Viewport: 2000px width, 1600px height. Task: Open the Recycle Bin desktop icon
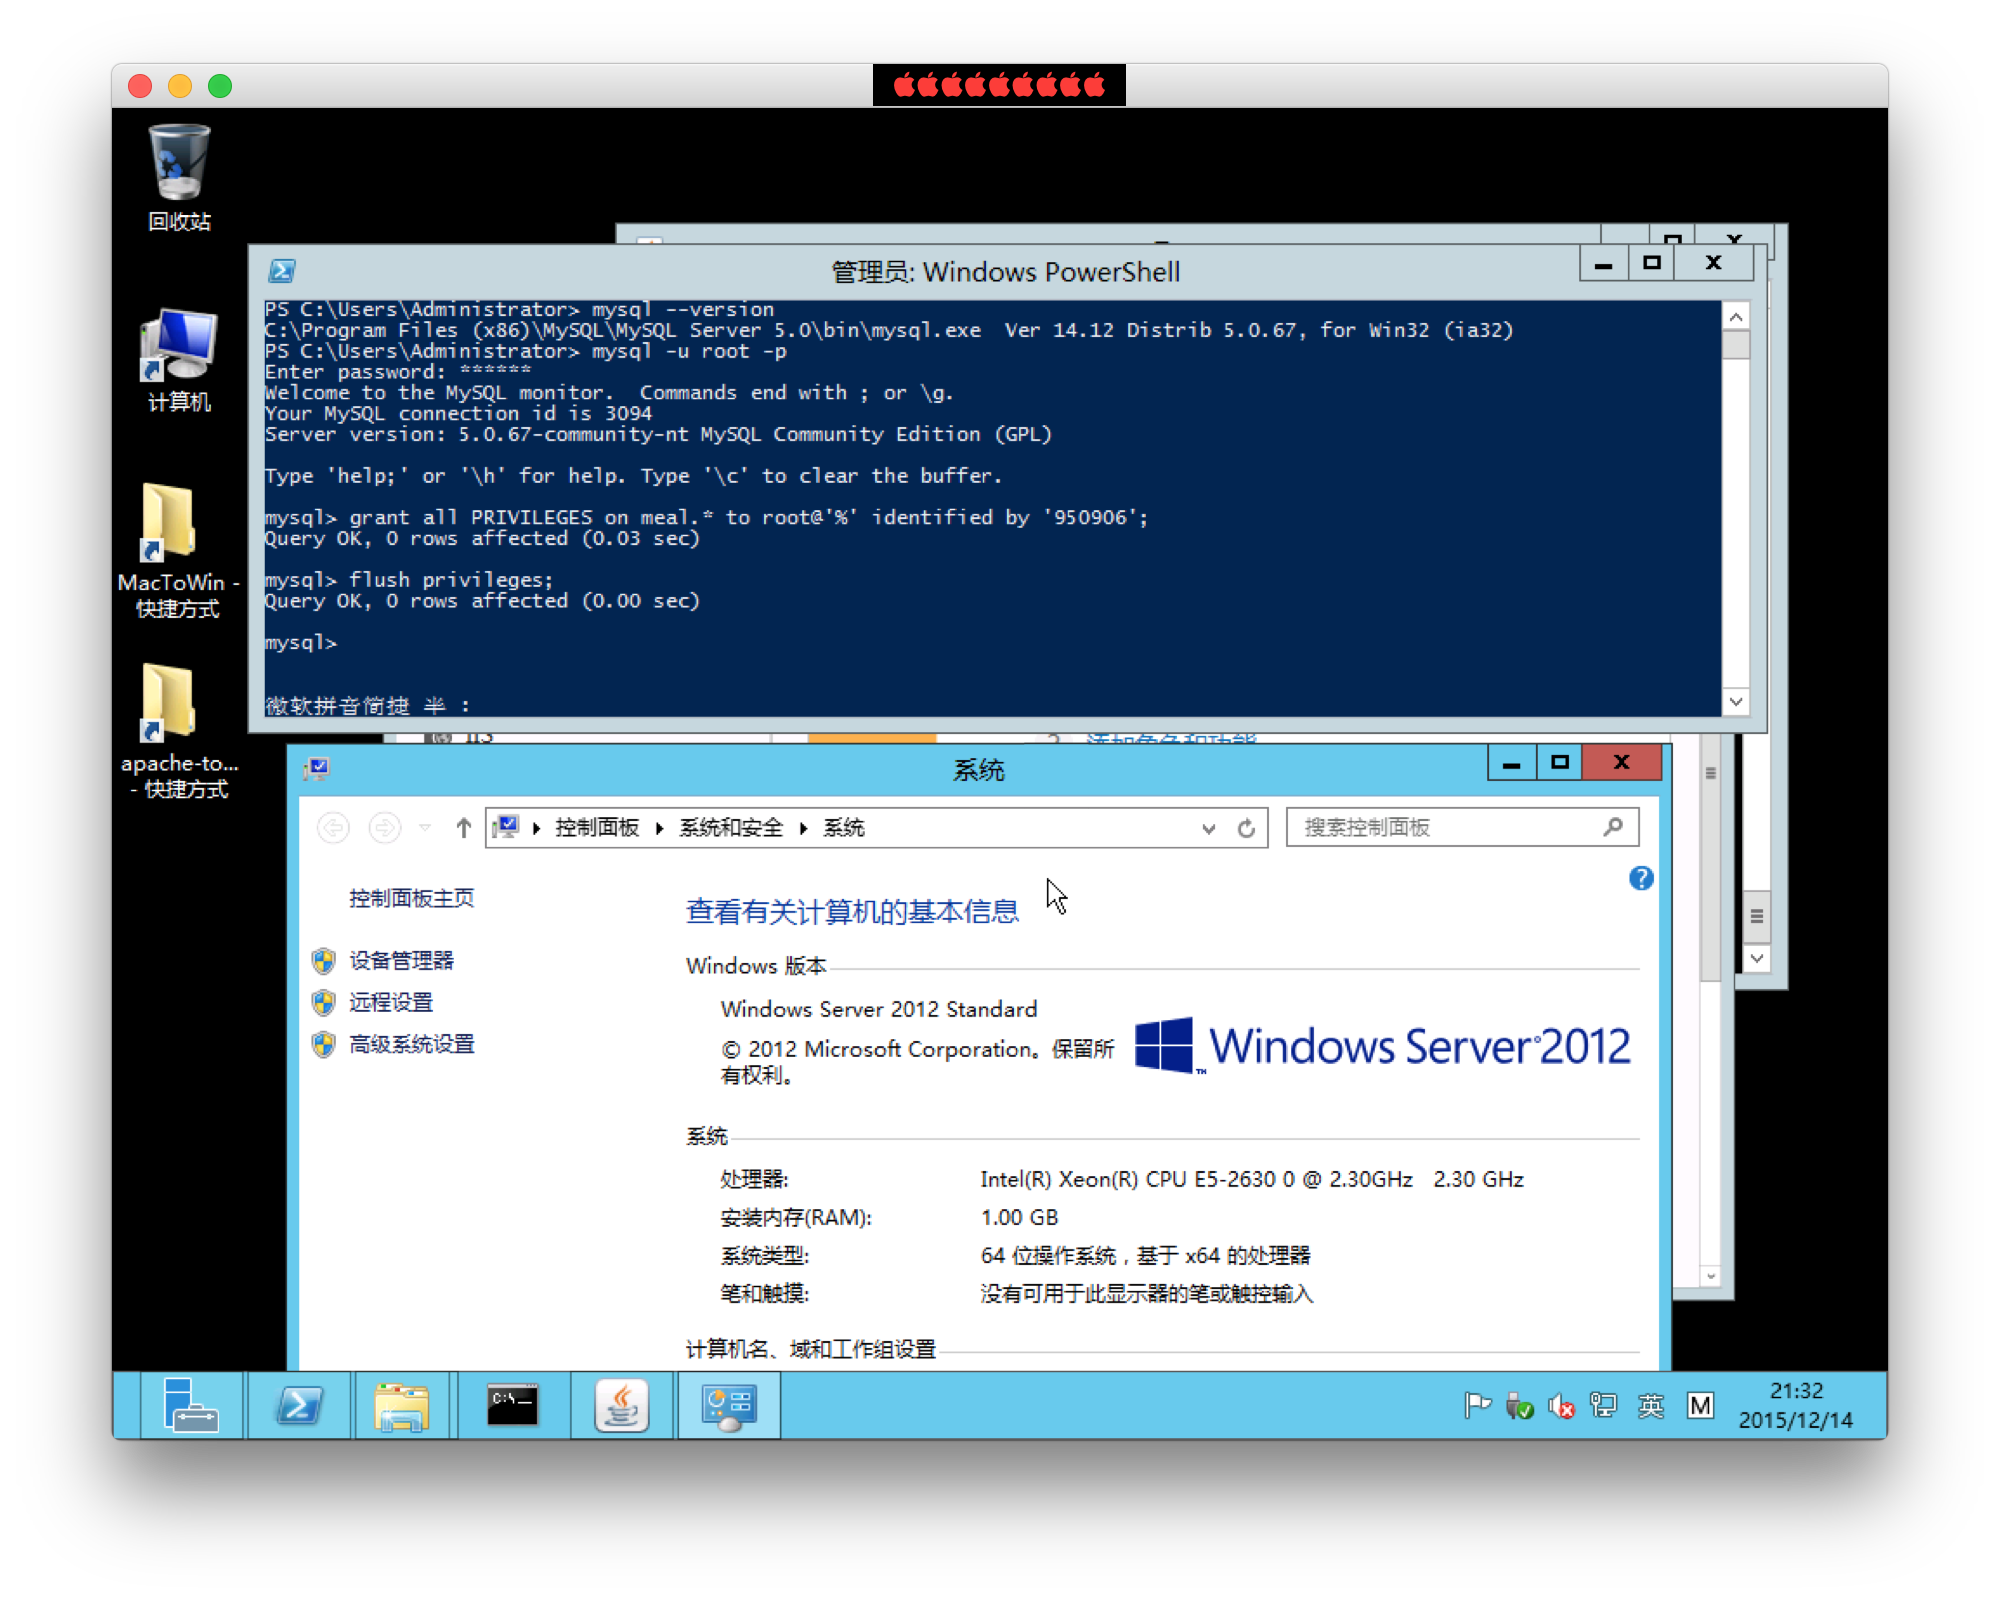pyautogui.click(x=179, y=177)
